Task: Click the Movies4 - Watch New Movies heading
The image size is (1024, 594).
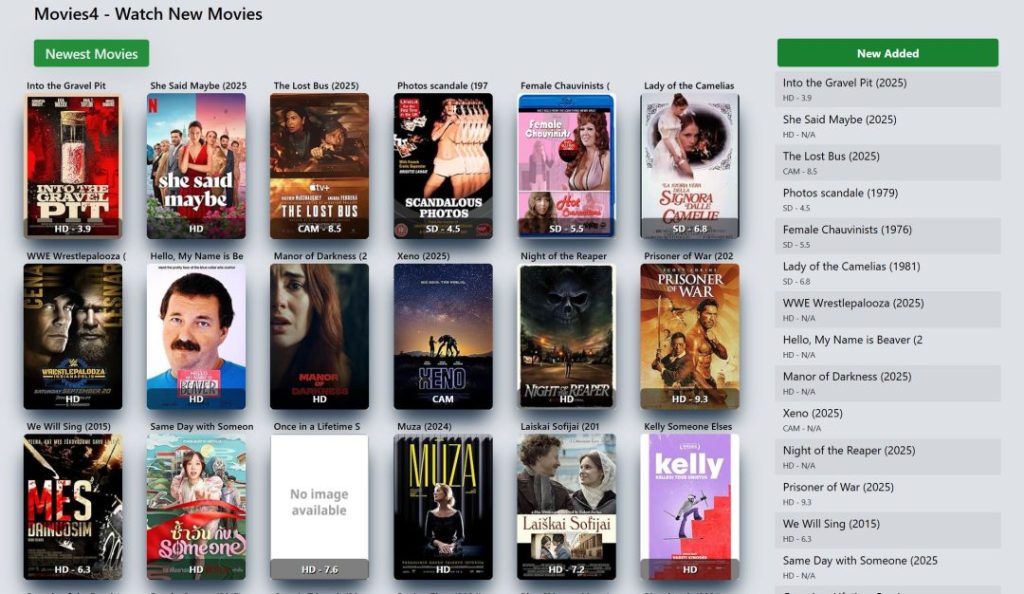Action: [x=148, y=14]
